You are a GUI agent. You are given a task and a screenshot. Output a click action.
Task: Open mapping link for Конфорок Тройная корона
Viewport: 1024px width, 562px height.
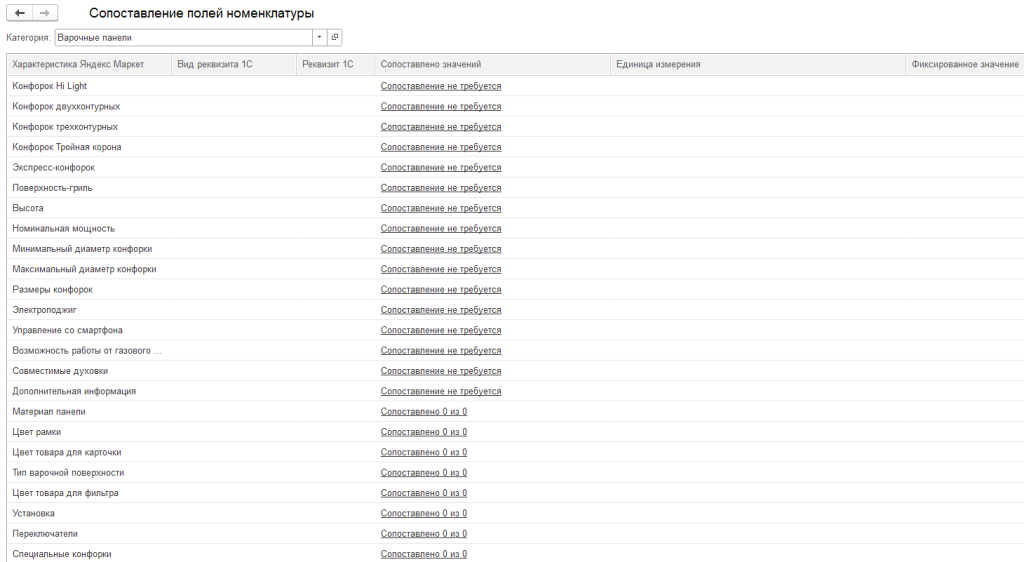441,147
